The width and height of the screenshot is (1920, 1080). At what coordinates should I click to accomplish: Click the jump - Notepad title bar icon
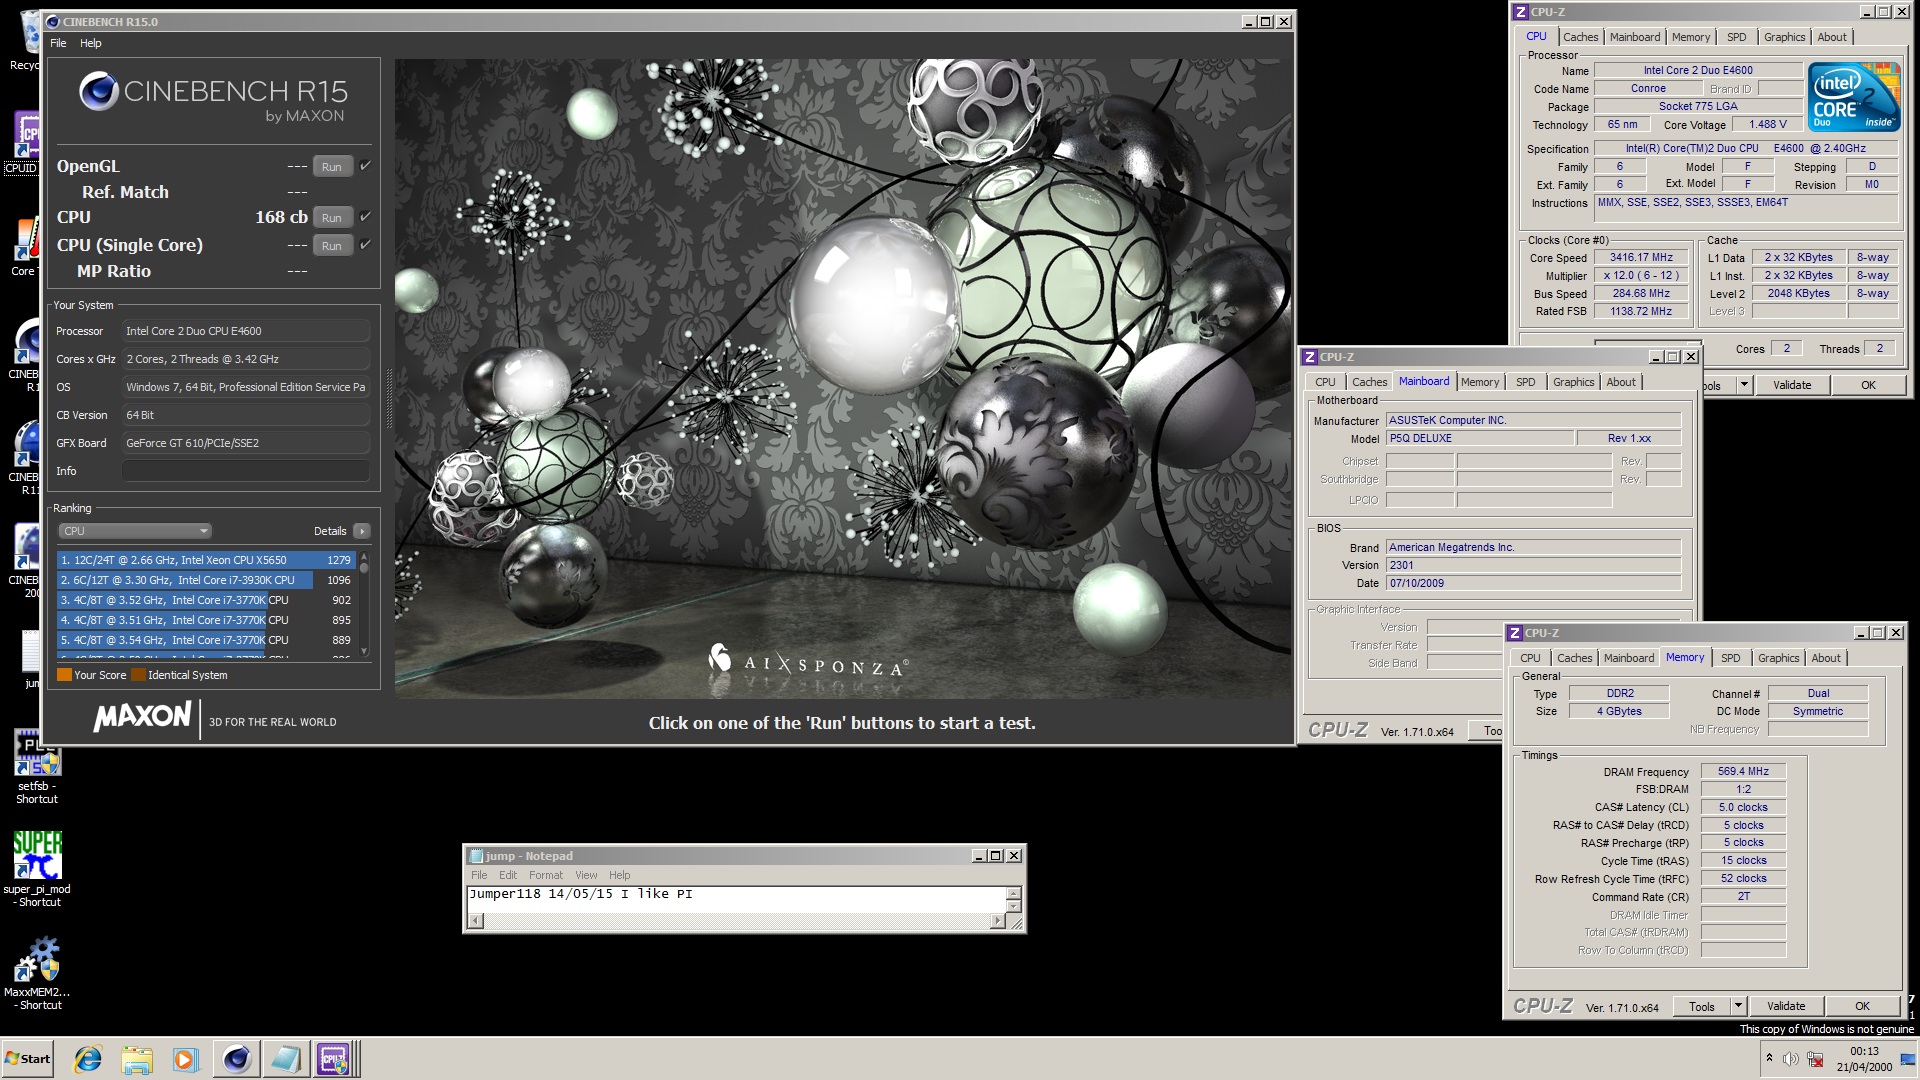click(477, 856)
